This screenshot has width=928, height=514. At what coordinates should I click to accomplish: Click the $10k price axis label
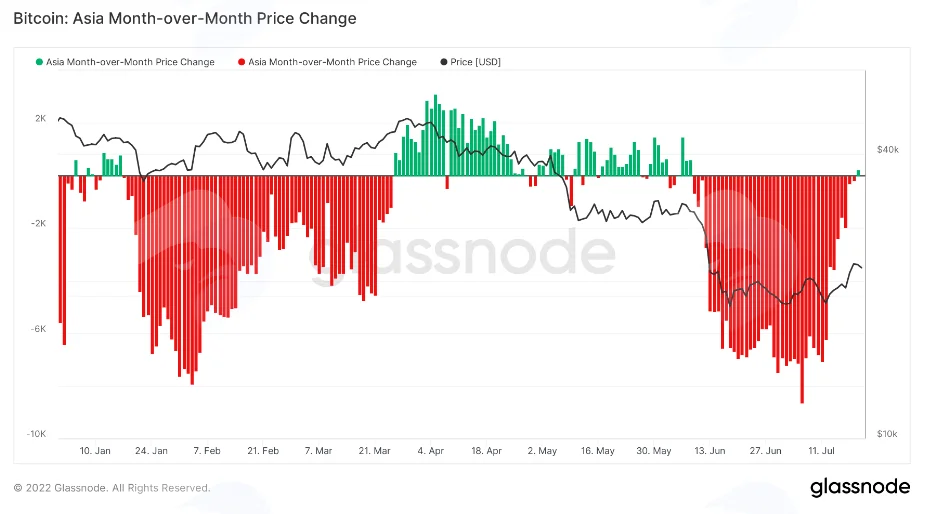point(887,434)
